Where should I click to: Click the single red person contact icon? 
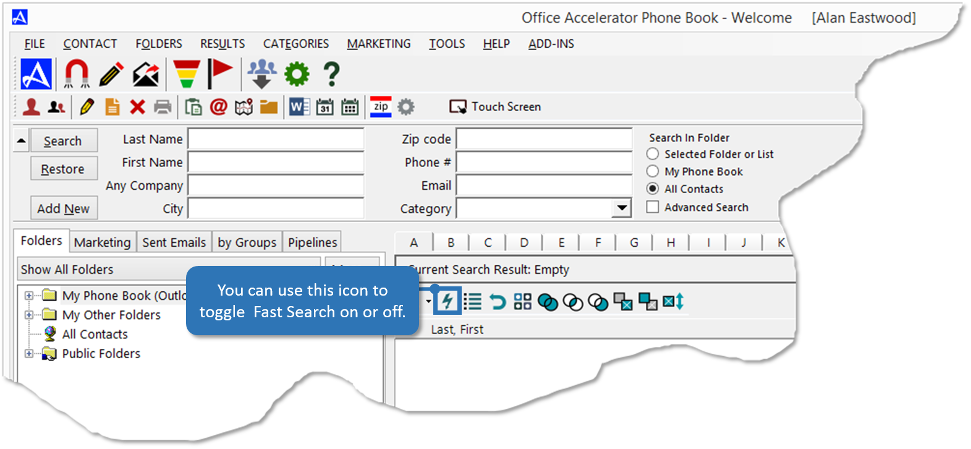point(32,107)
